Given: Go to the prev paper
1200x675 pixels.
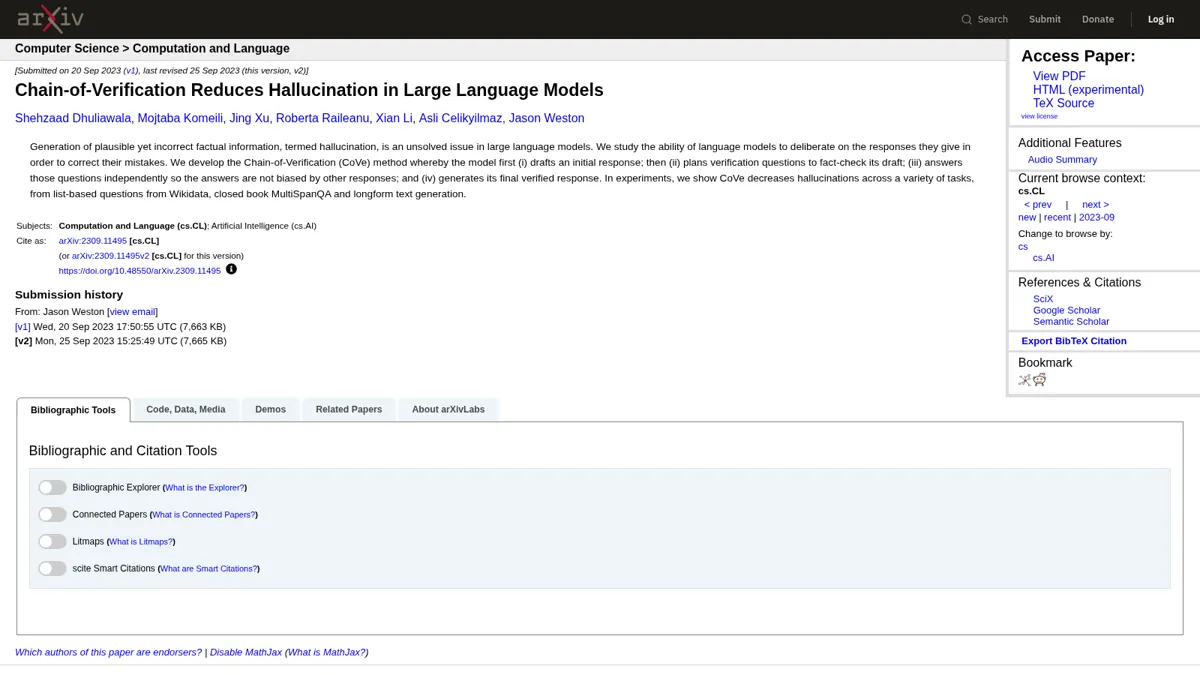Looking at the screenshot, I should (x=1037, y=204).
